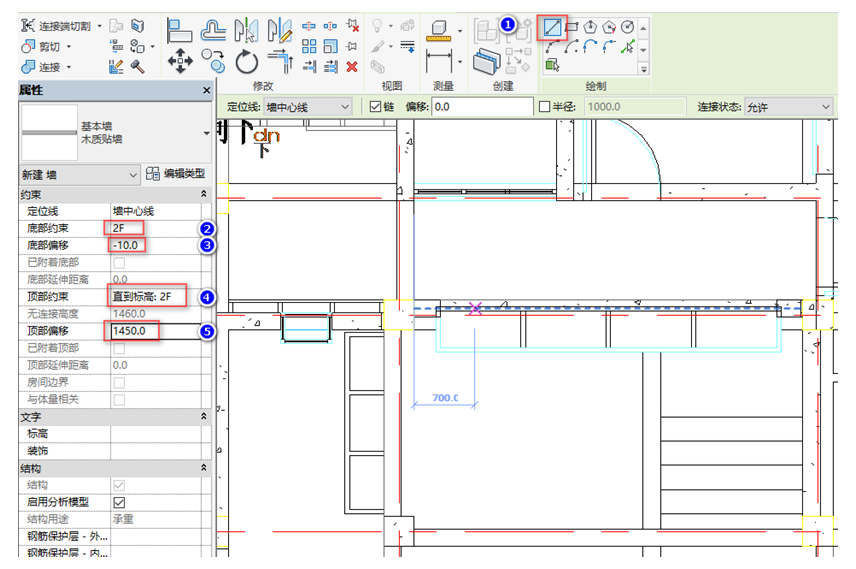Screen dimensions: 856x569
Task: Click the 编辑类型 button
Action: (179, 174)
